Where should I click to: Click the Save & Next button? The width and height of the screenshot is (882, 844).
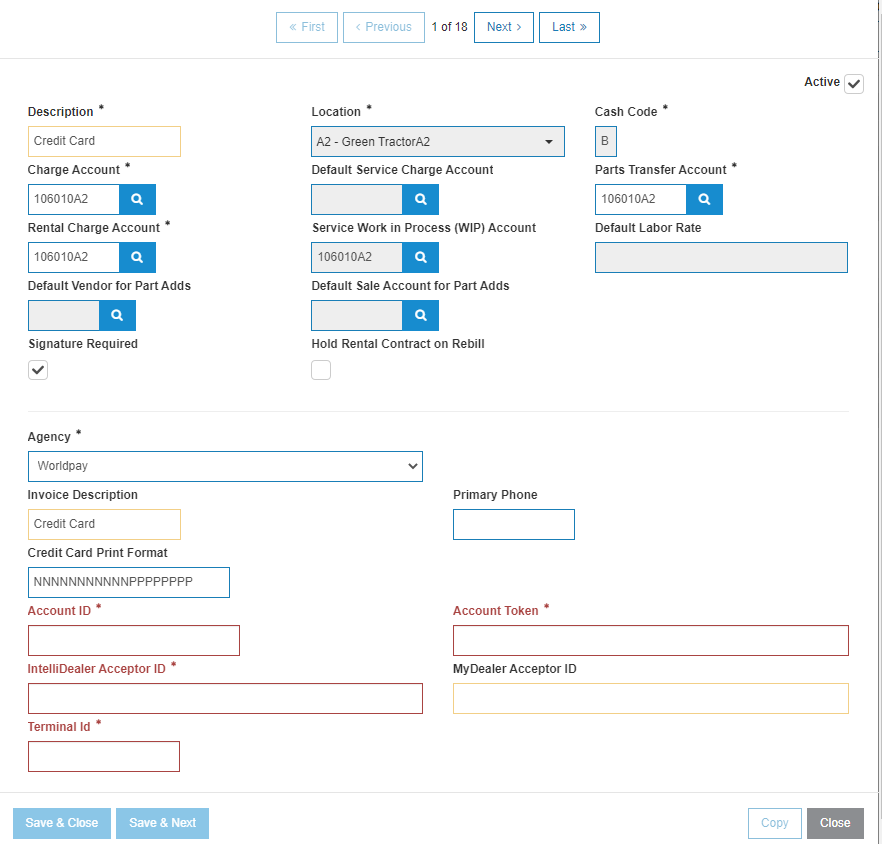click(163, 823)
